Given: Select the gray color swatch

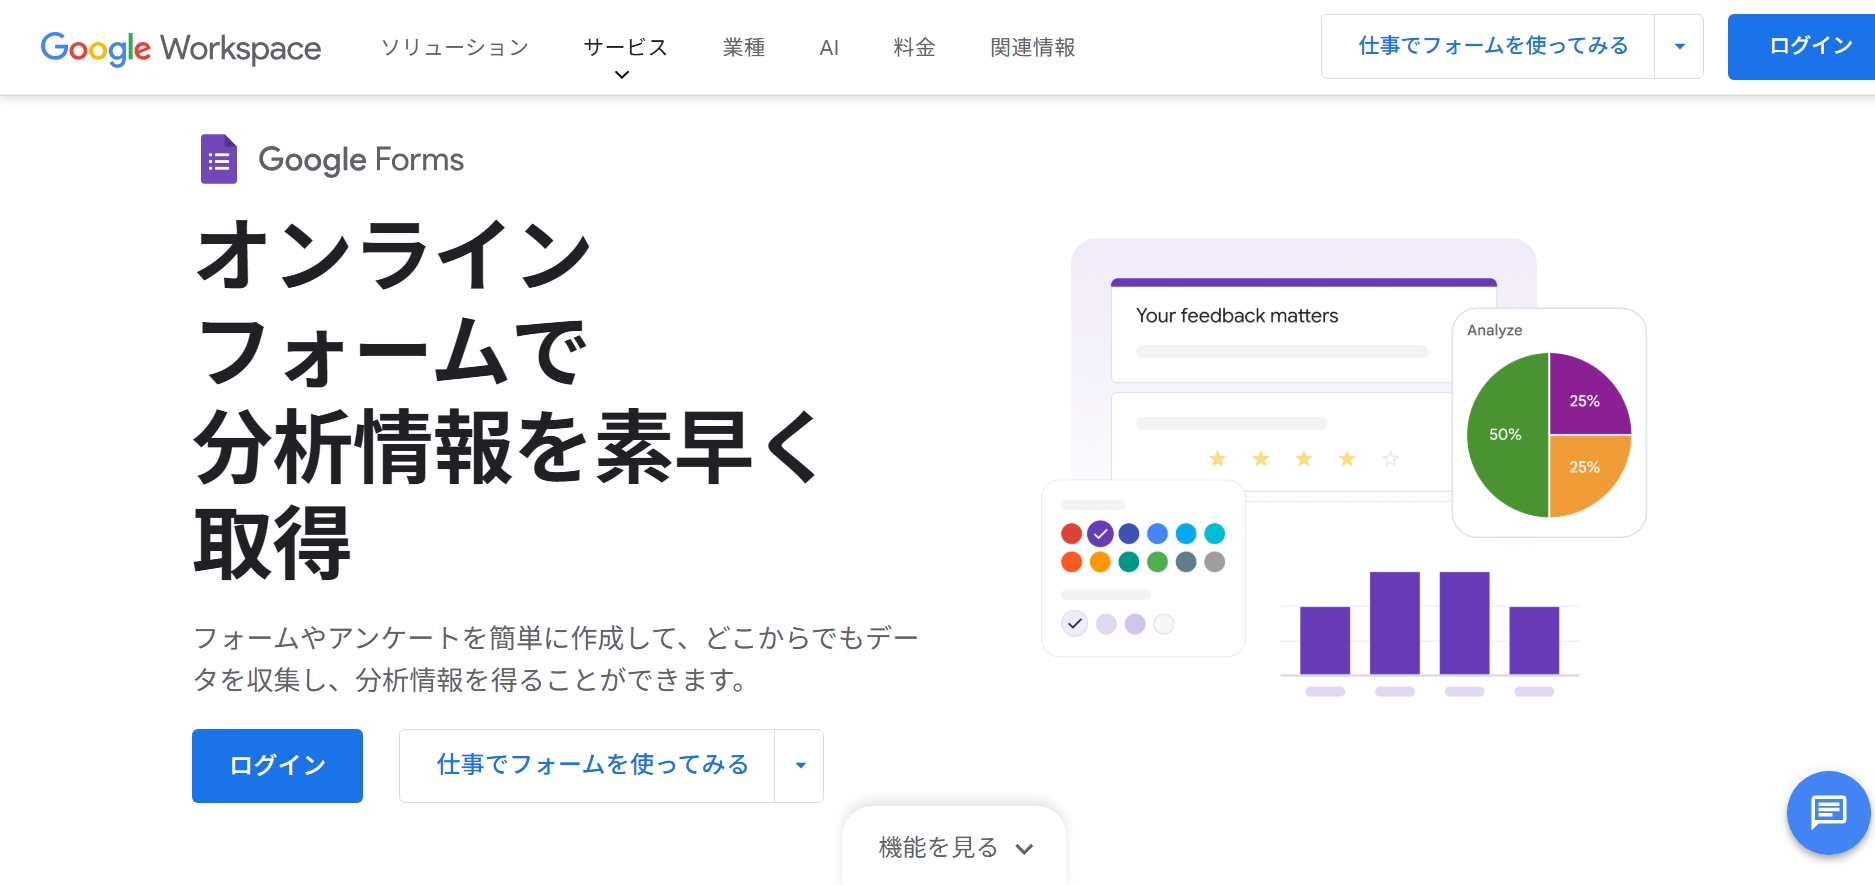Looking at the screenshot, I should (x=1215, y=562).
